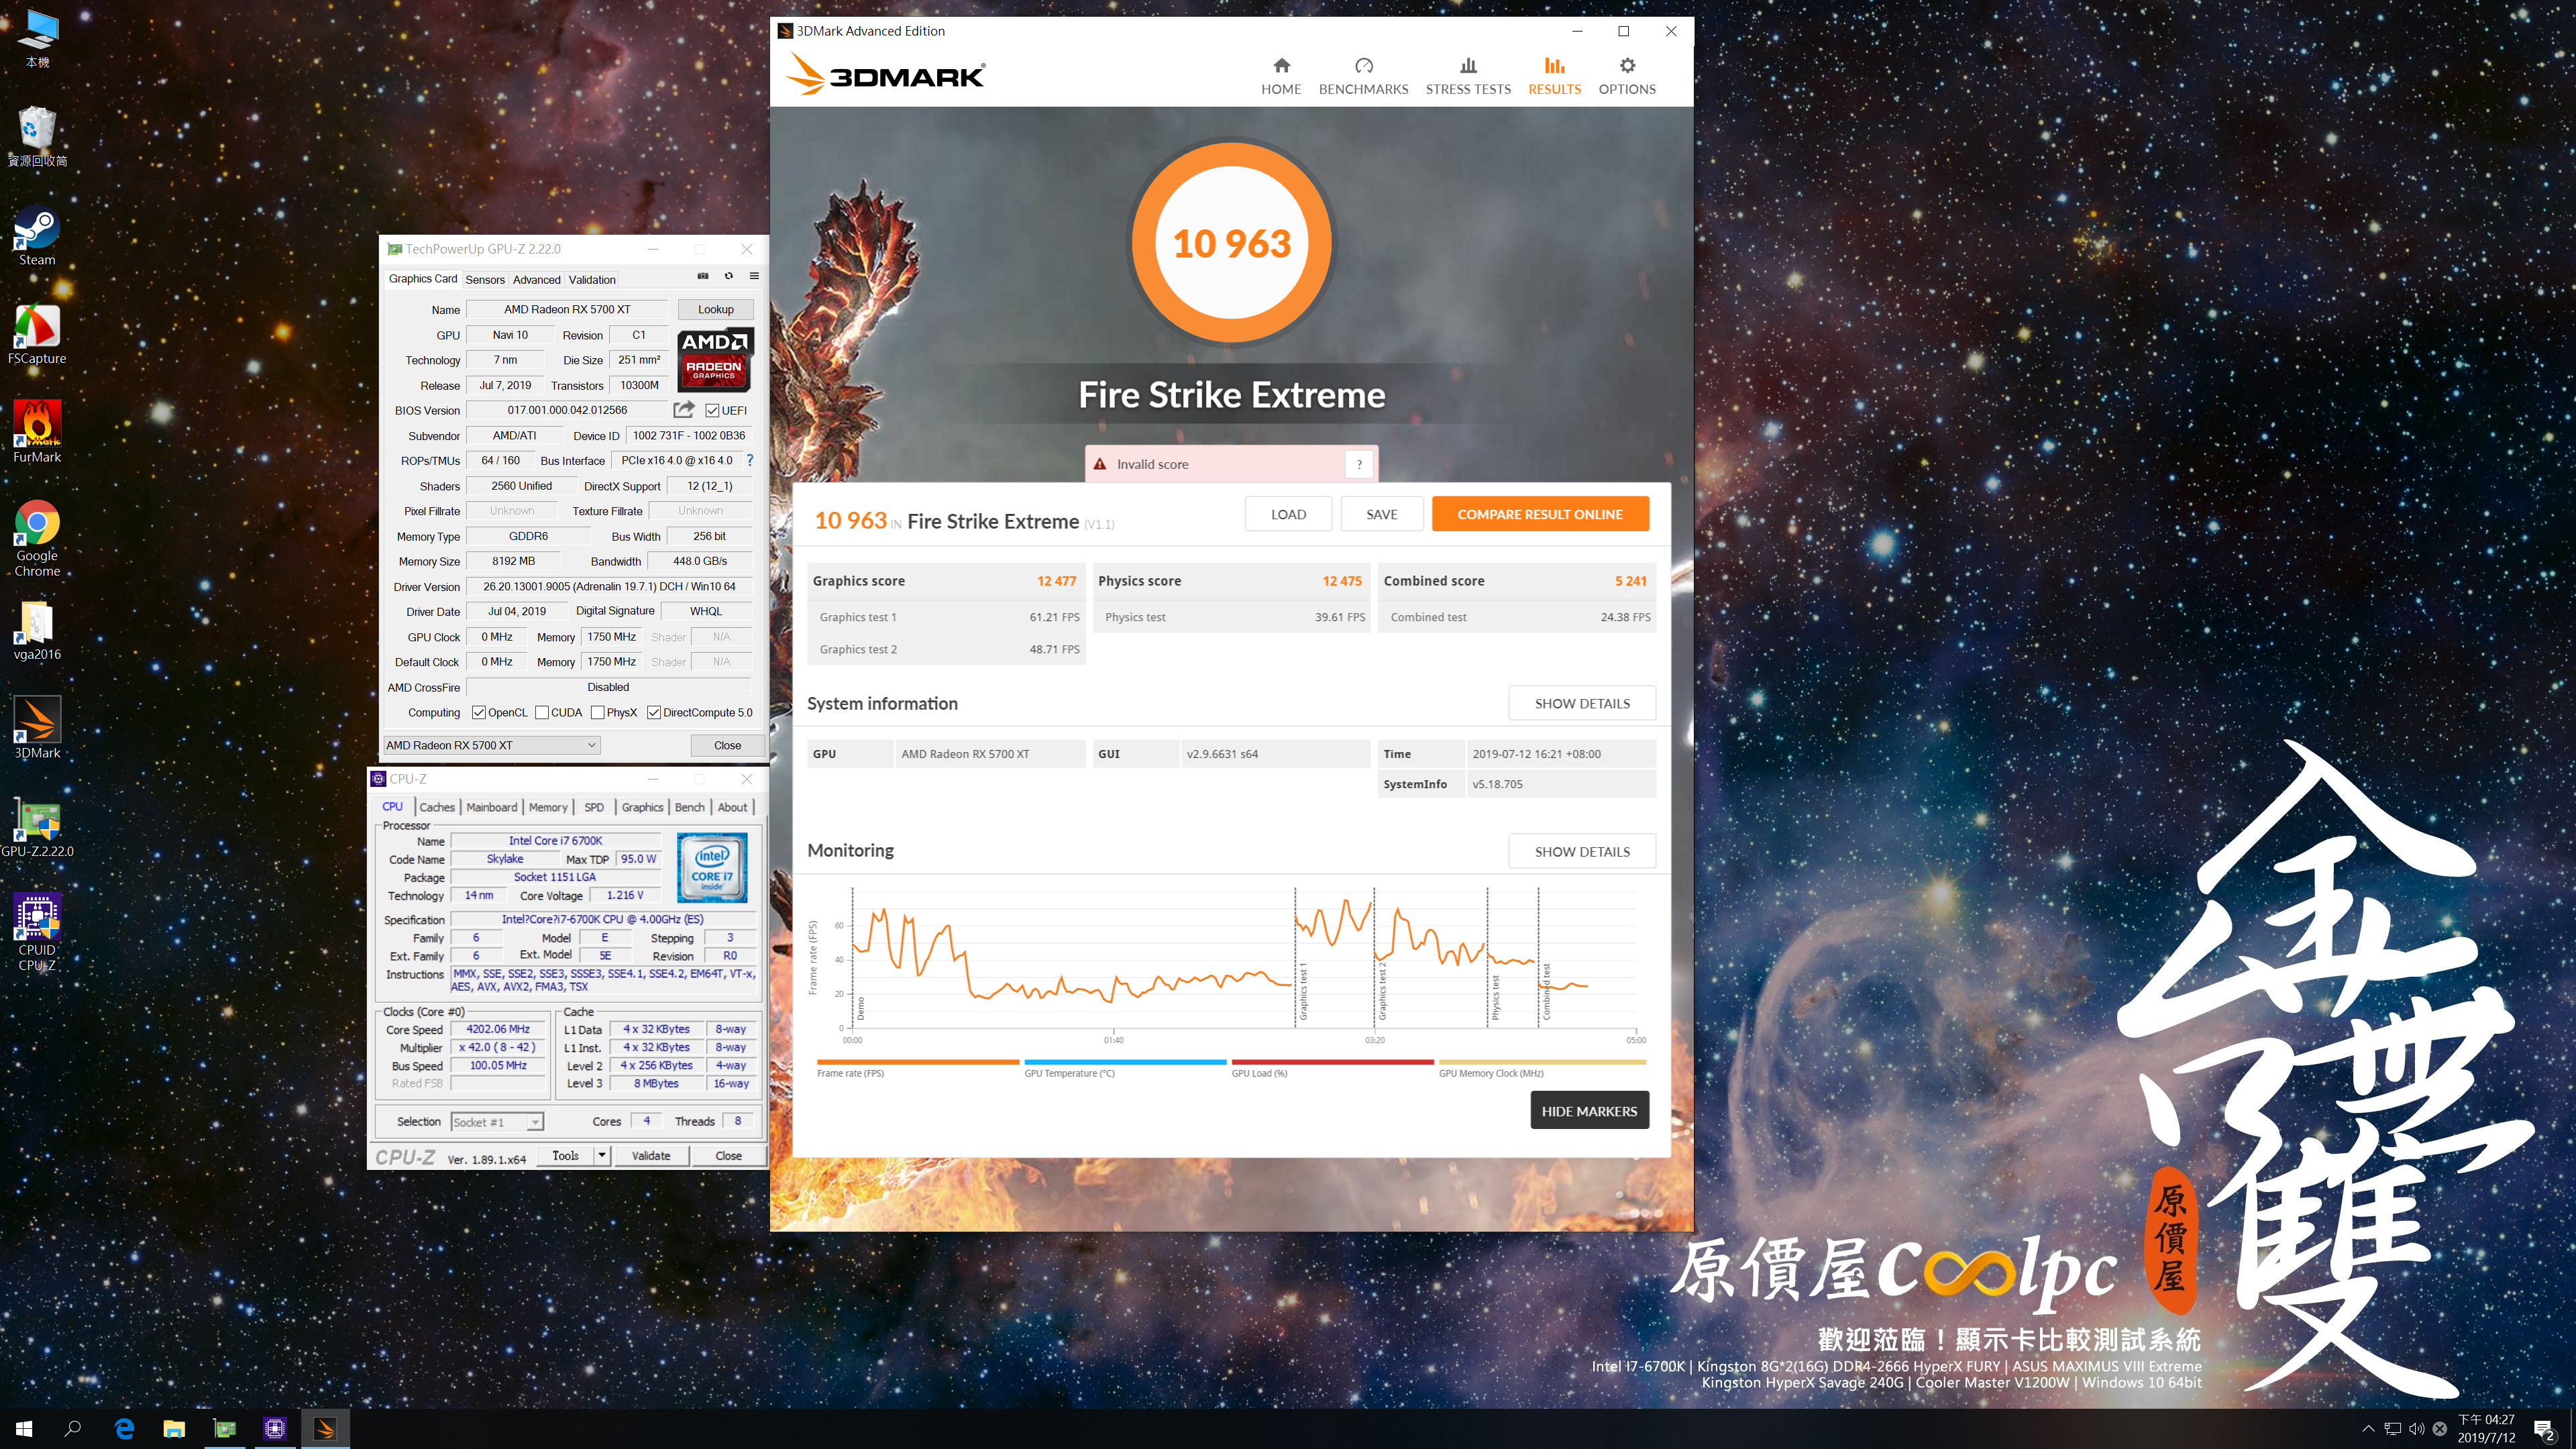Screen dimensions: 2576x1449
Task: Toggle the PhysX checkbox in GPU-Z
Action: (x=597, y=712)
